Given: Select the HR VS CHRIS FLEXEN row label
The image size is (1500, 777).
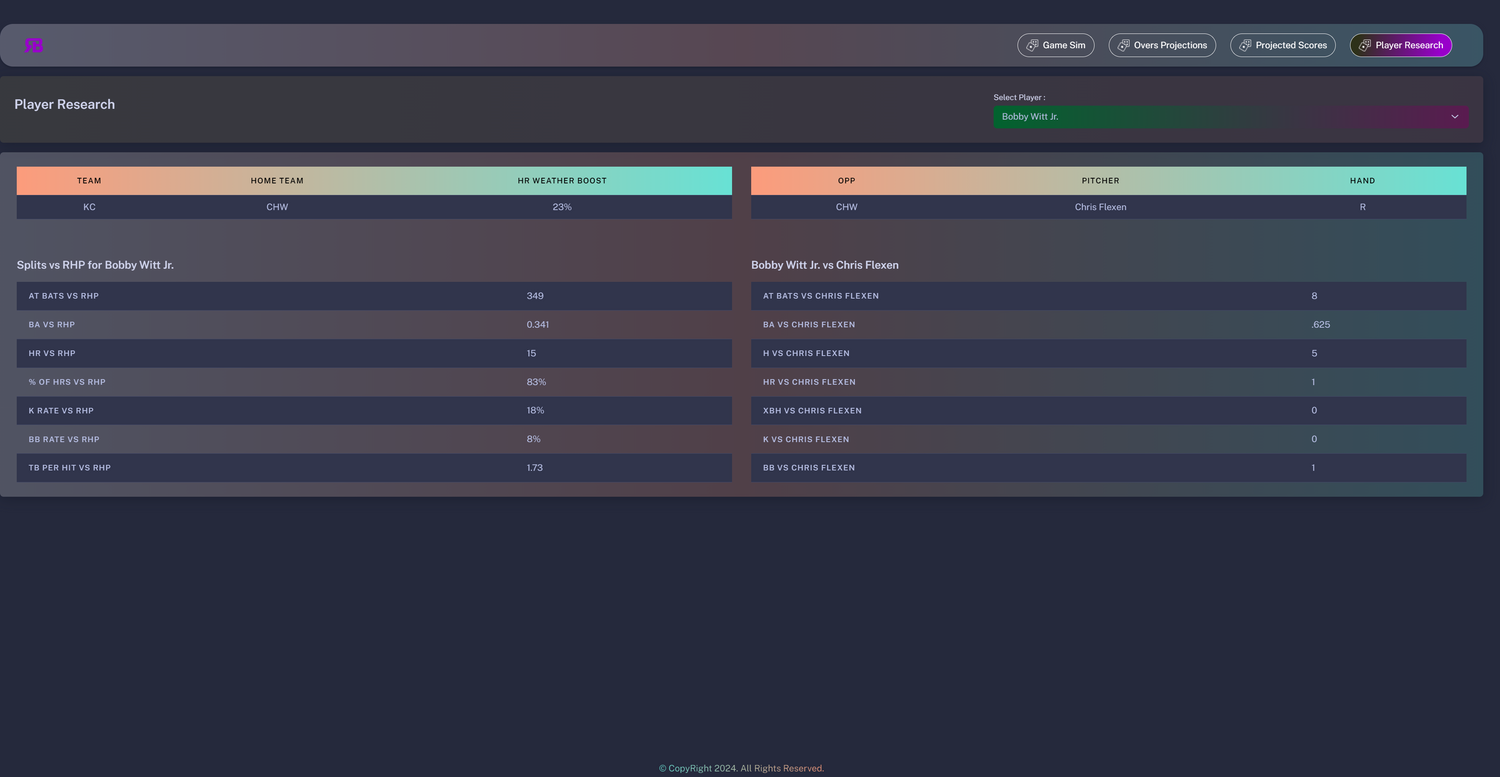Looking at the screenshot, I should pos(809,382).
